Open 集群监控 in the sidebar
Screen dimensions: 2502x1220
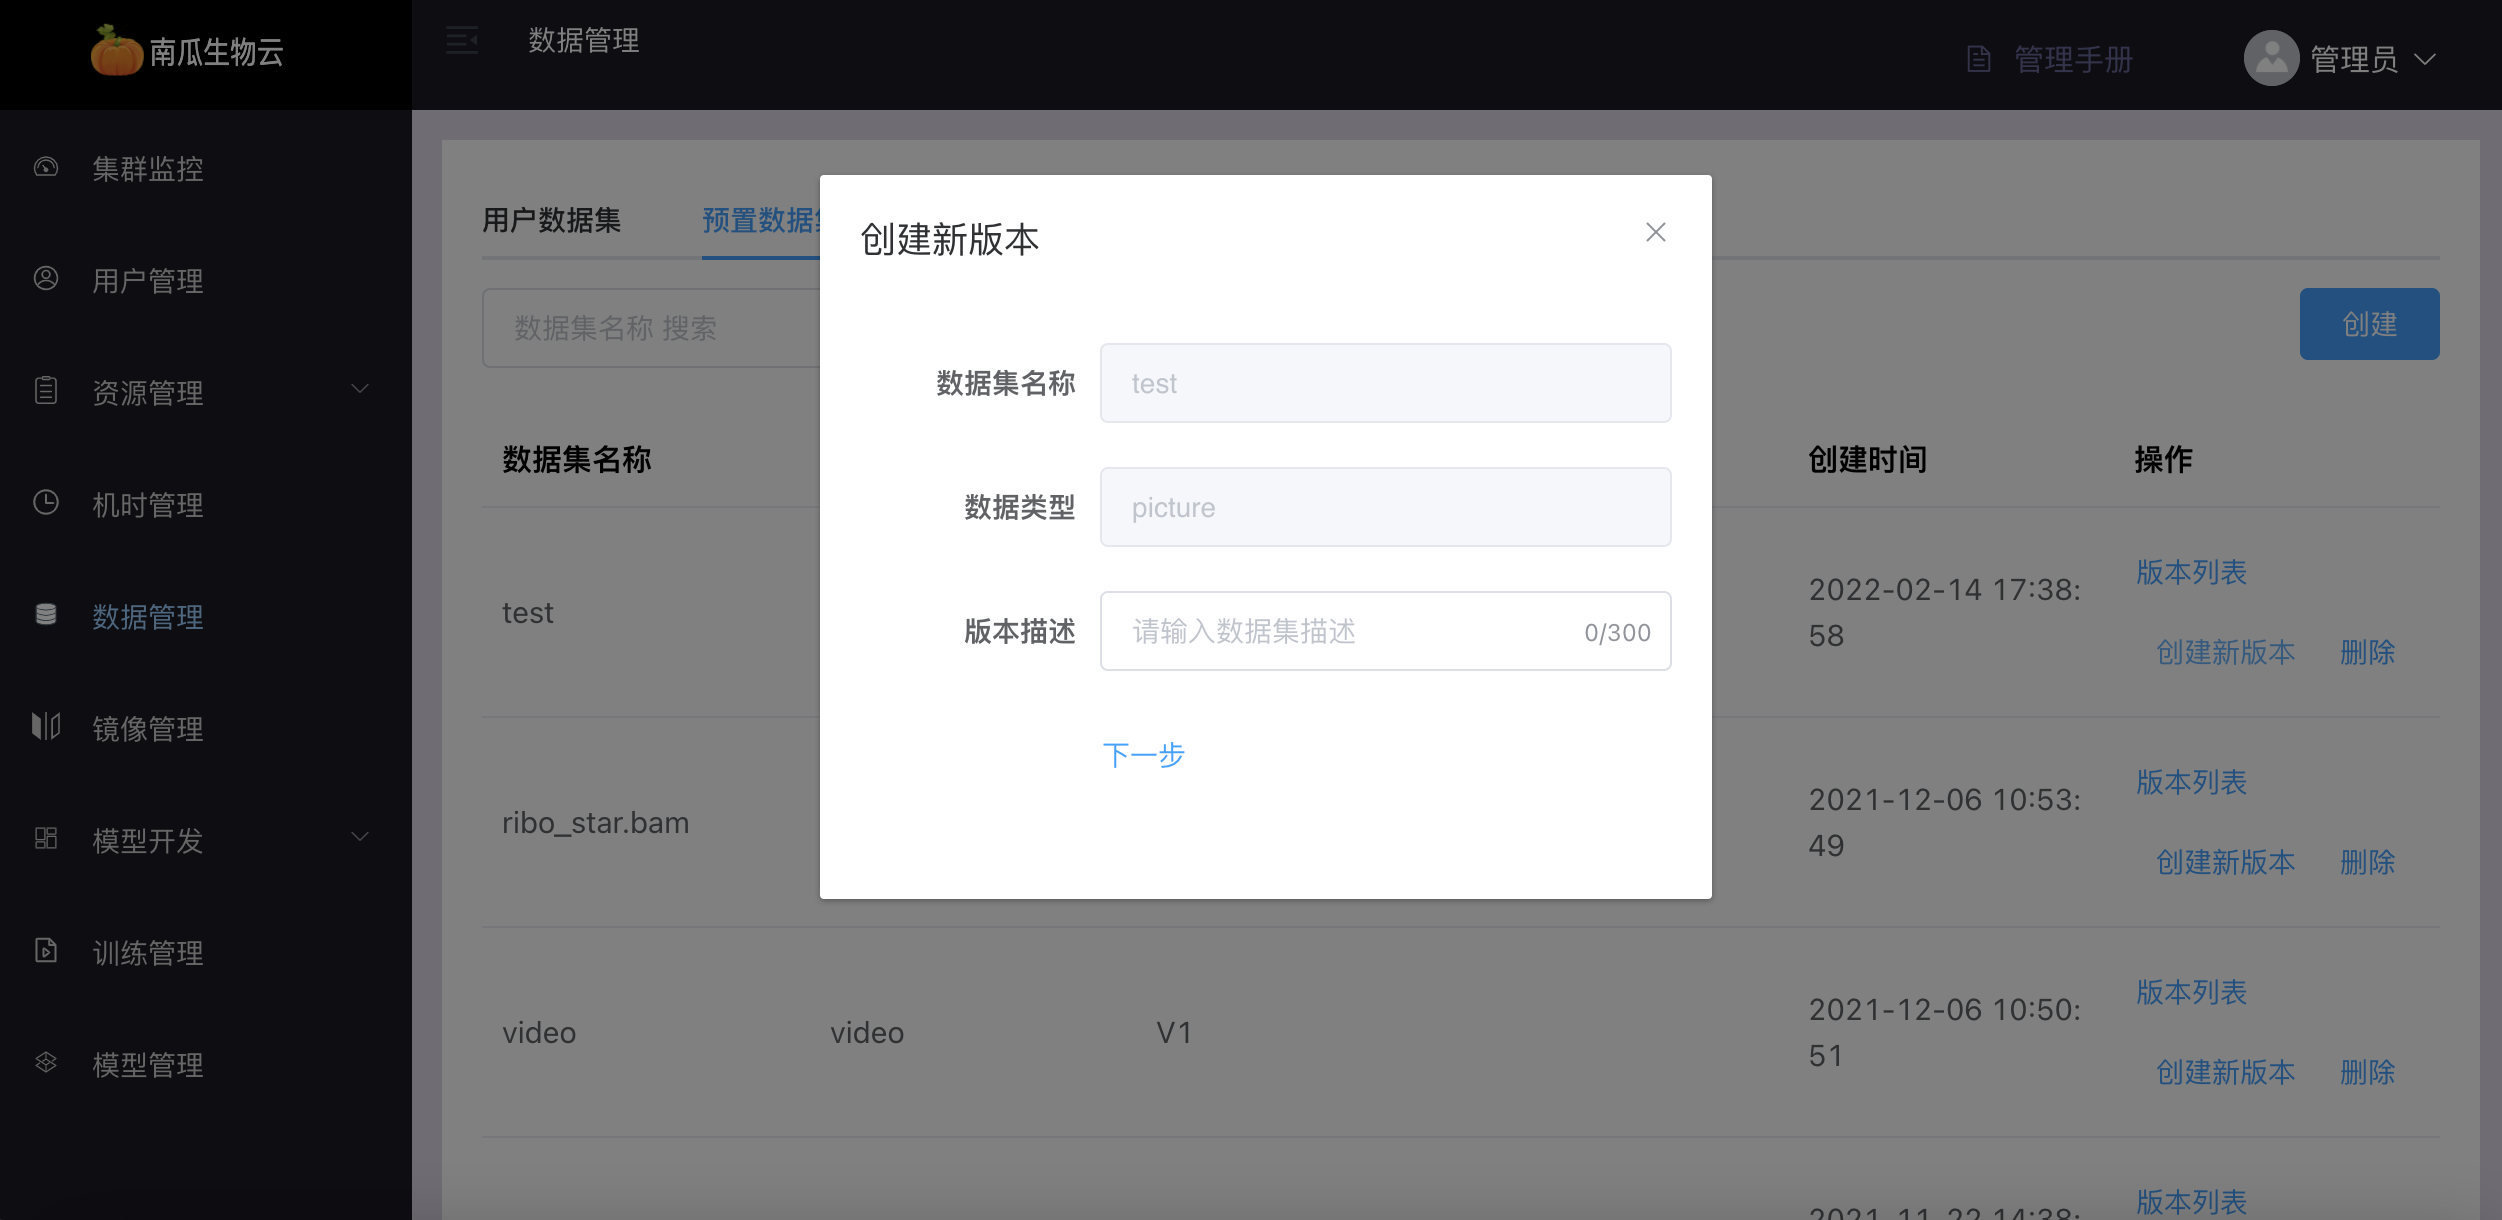pyautogui.click(x=148, y=169)
